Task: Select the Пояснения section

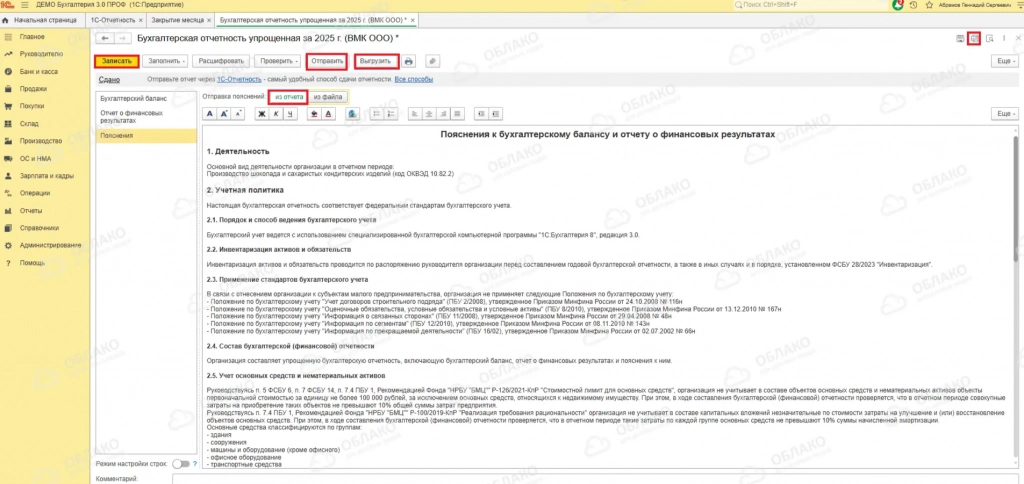Action: (x=146, y=136)
